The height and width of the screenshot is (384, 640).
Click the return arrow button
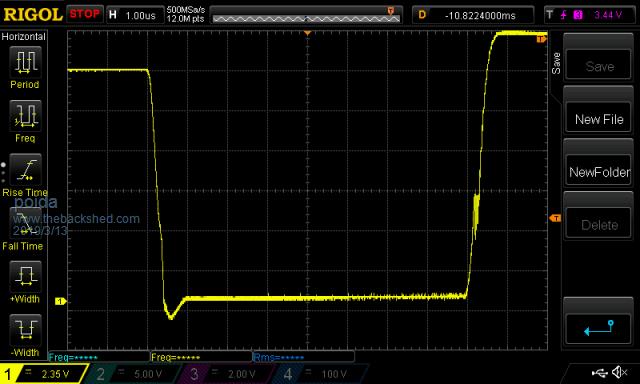pos(598,328)
